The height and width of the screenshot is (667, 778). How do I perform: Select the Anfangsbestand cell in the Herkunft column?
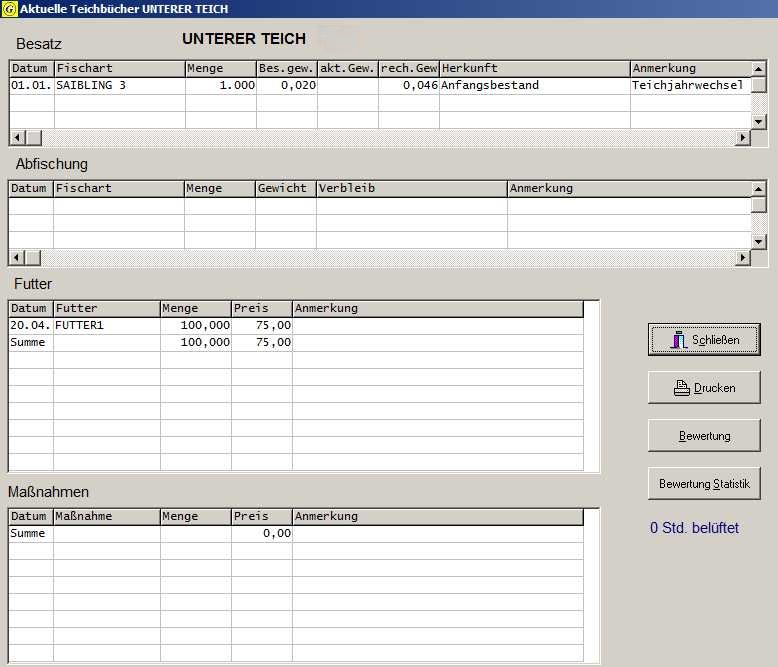coord(534,86)
